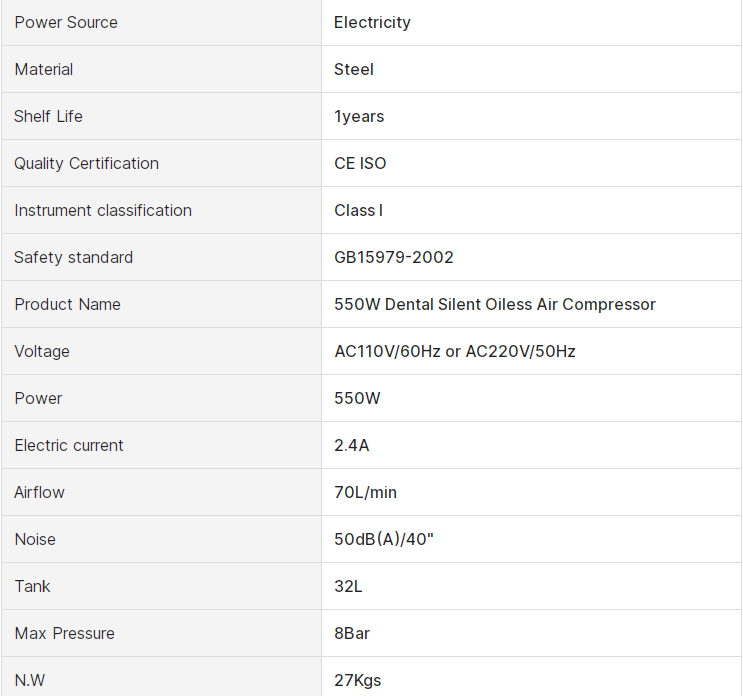Select the Electric current label
Image resolution: width=743 pixels, height=696 pixels.
[69, 445]
